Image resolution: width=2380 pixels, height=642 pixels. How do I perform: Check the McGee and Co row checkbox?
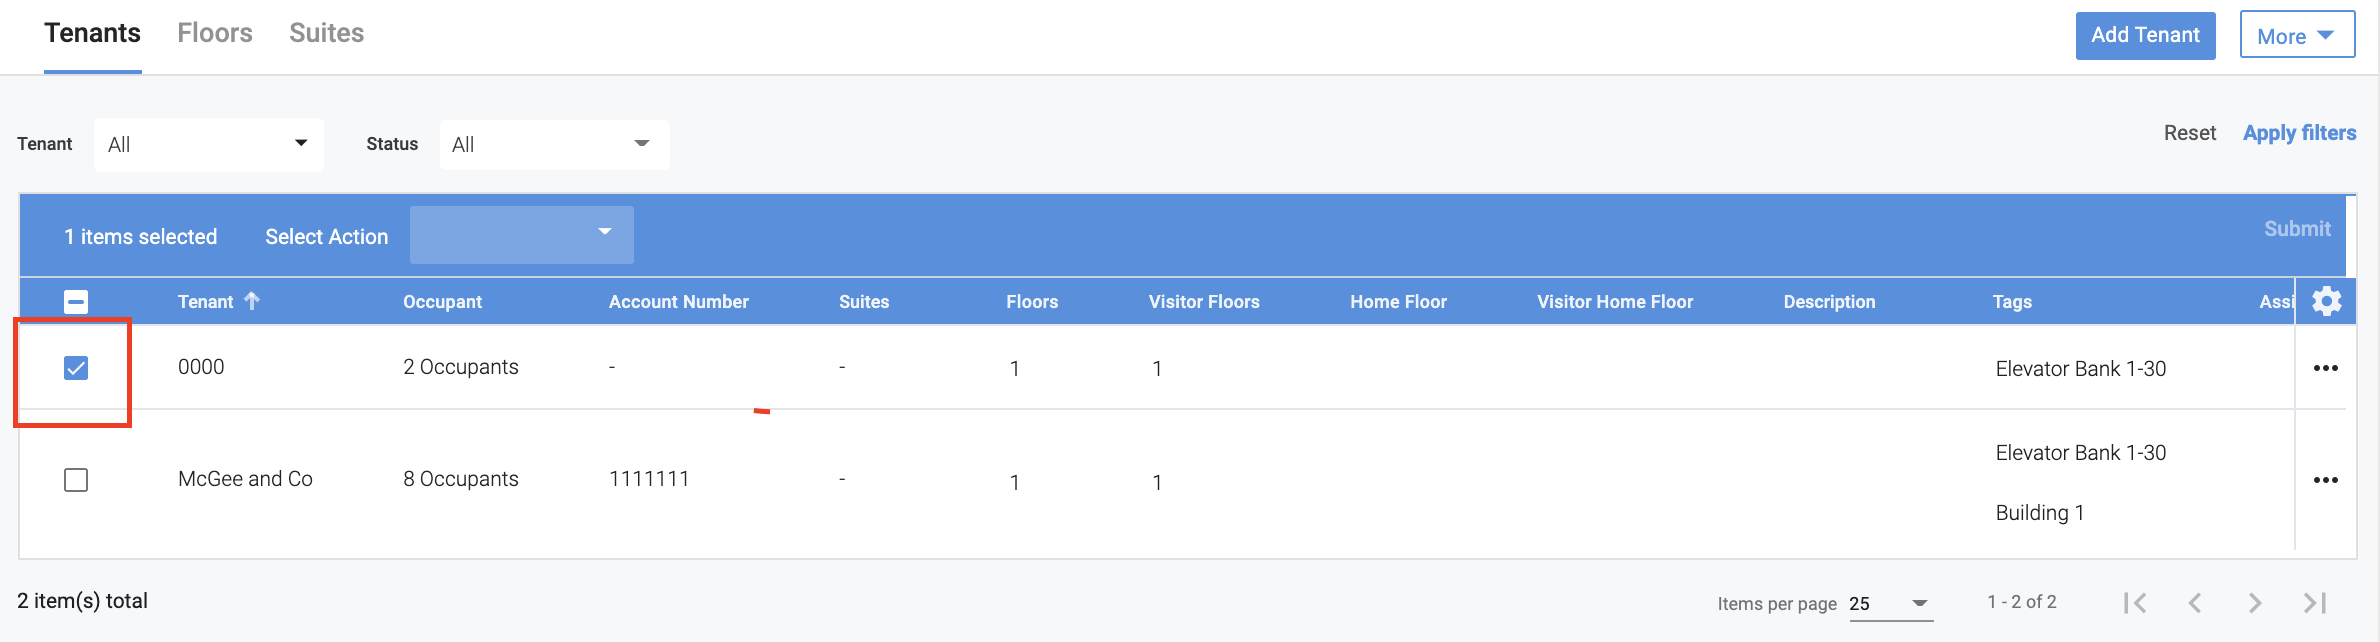tap(76, 480)
